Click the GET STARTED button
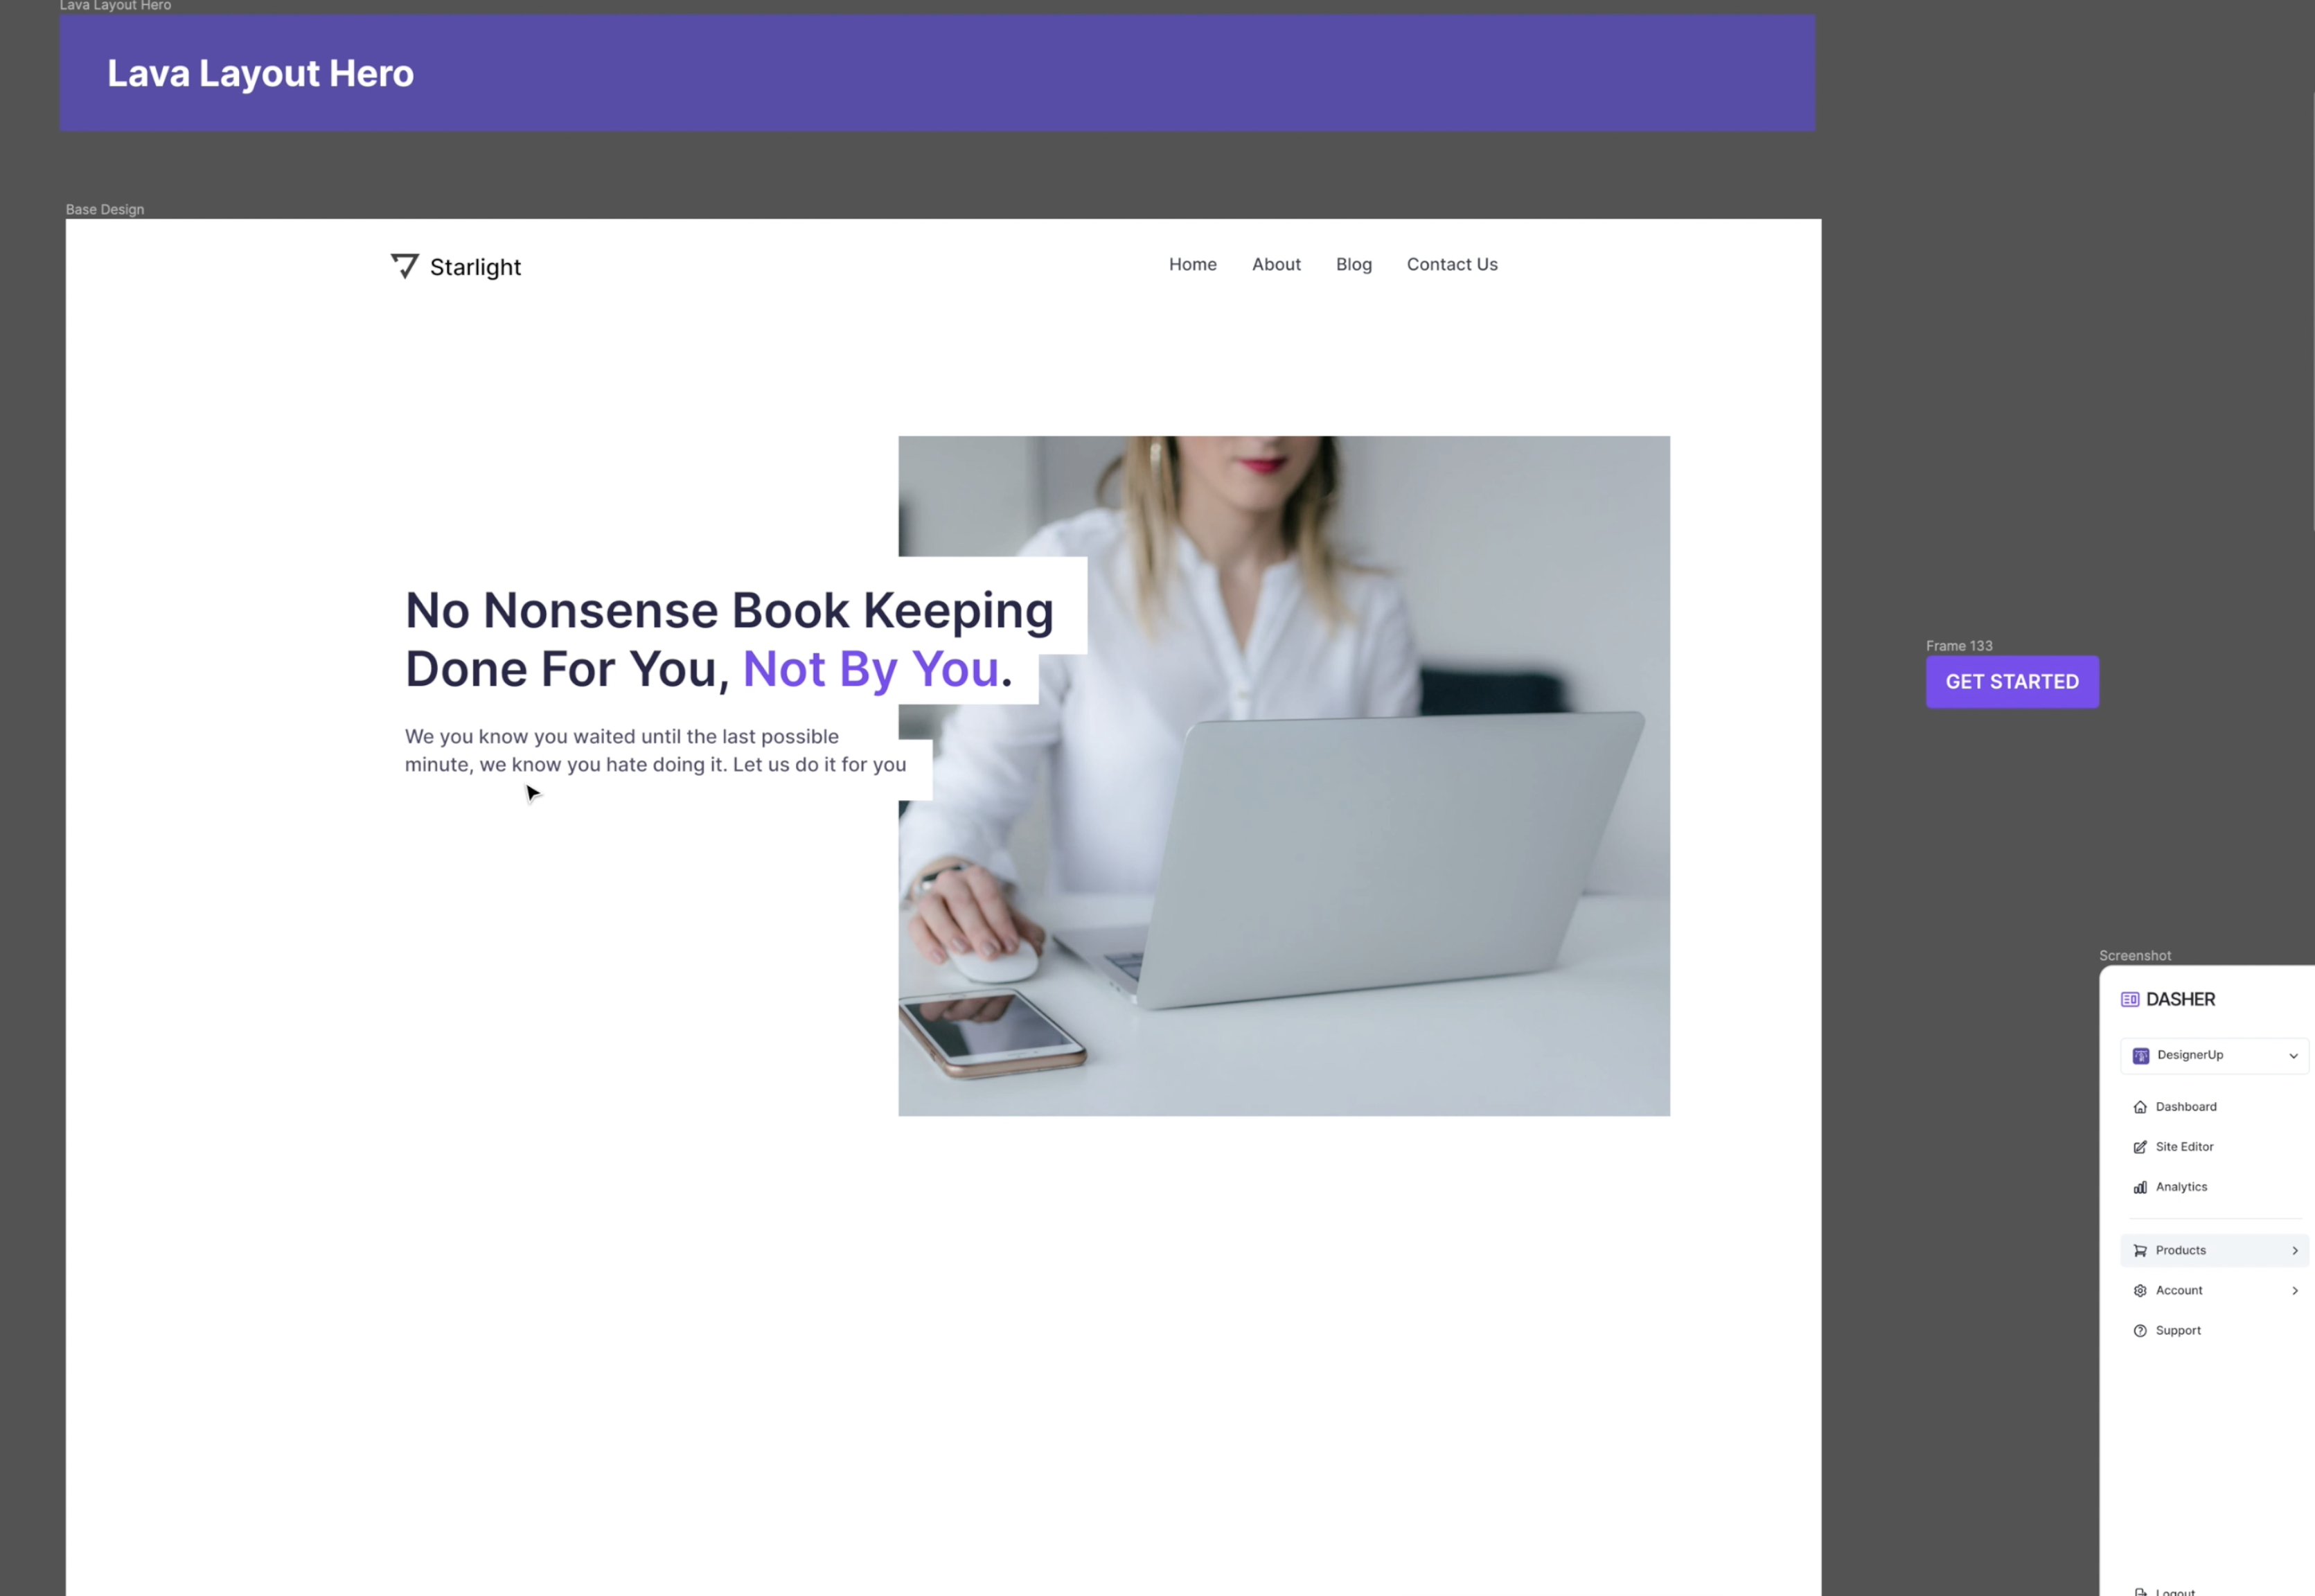The height and width of the screenshot is (1596, 2315). tap(2011, 681)
